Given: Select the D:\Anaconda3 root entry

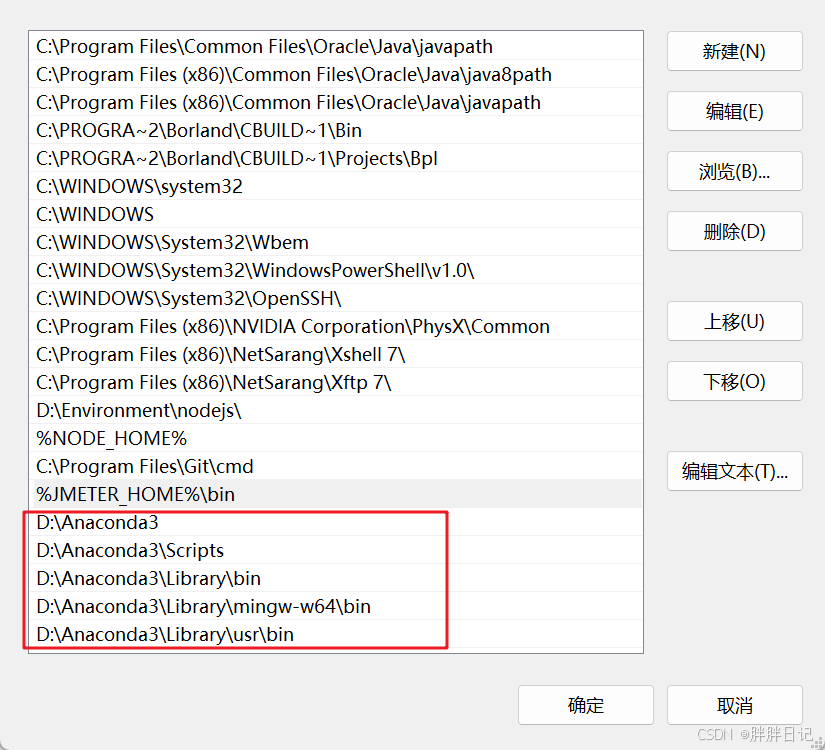Looking at the screenshot, I should coord(336,522).
